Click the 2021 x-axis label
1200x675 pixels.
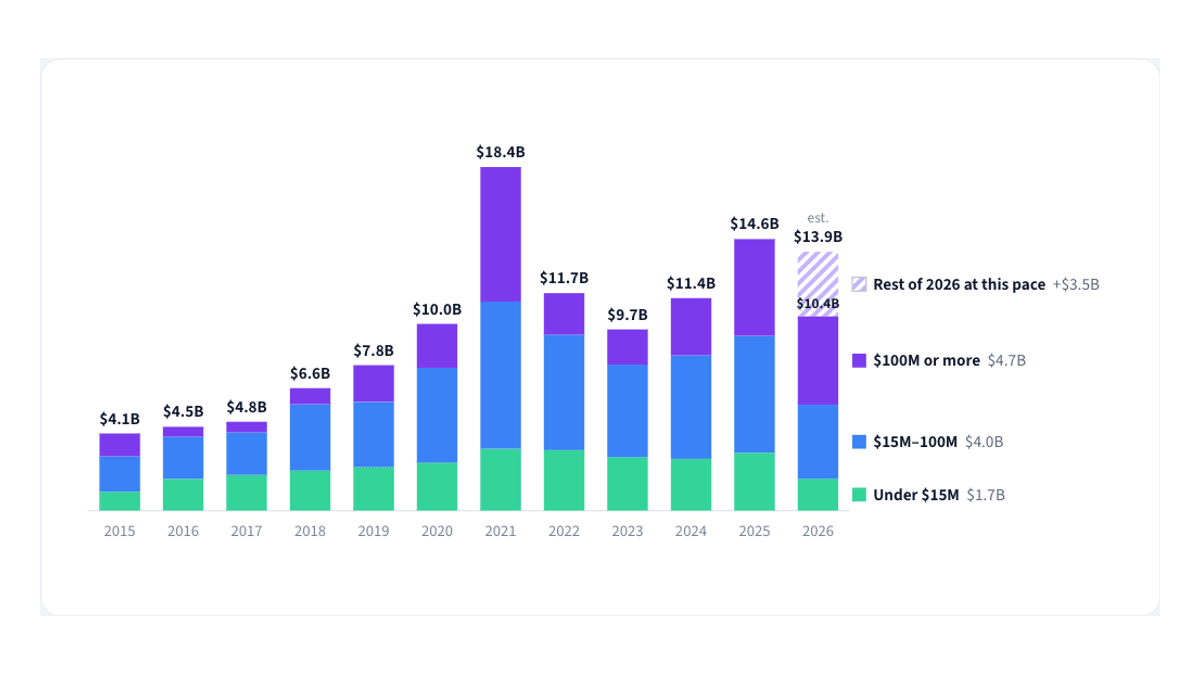[500, 531]
